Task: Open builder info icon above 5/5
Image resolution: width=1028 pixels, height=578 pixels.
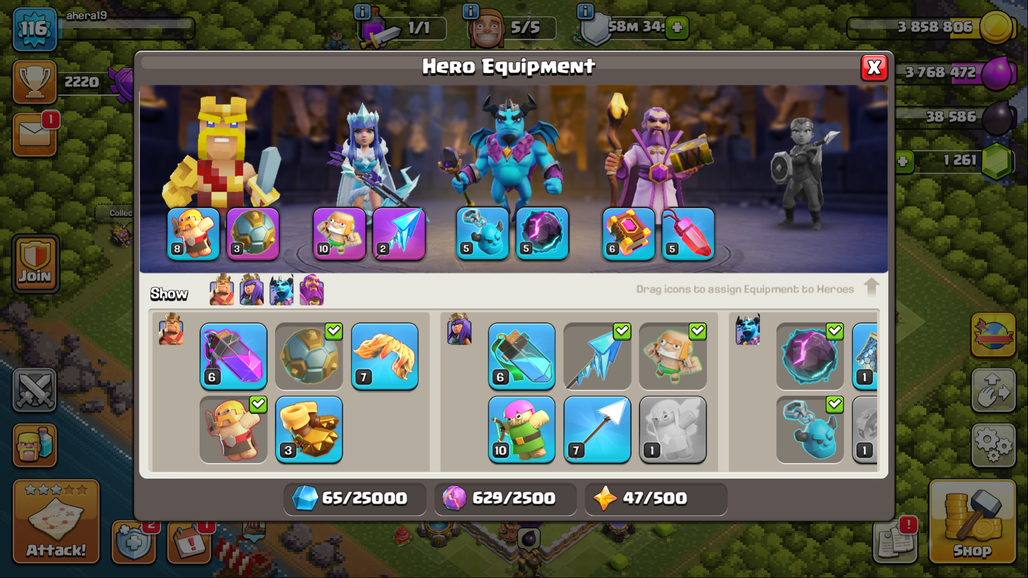Action: [x=470, y=11]
